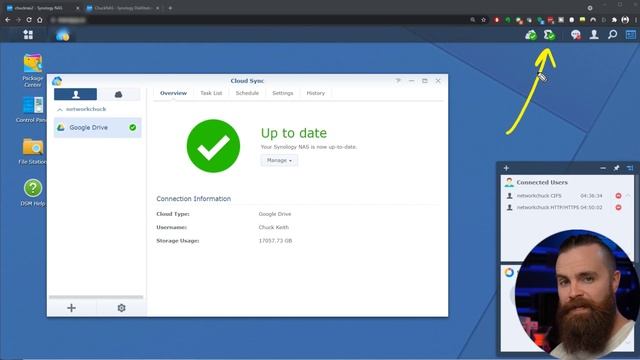Open the browser extensions puzzle icon
Image resolution: width=640 pixels, height=360 pixels.
point(614,20)
